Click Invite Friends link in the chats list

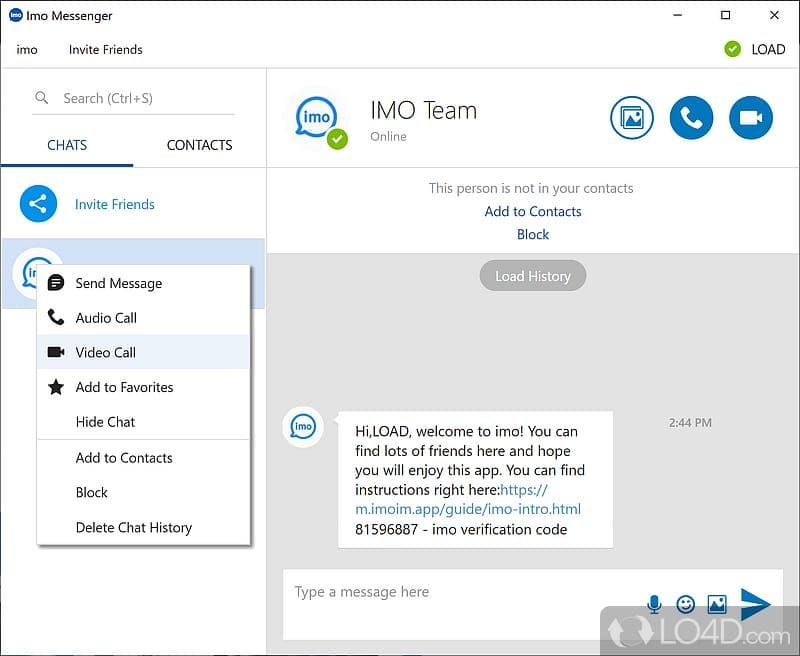114,204
